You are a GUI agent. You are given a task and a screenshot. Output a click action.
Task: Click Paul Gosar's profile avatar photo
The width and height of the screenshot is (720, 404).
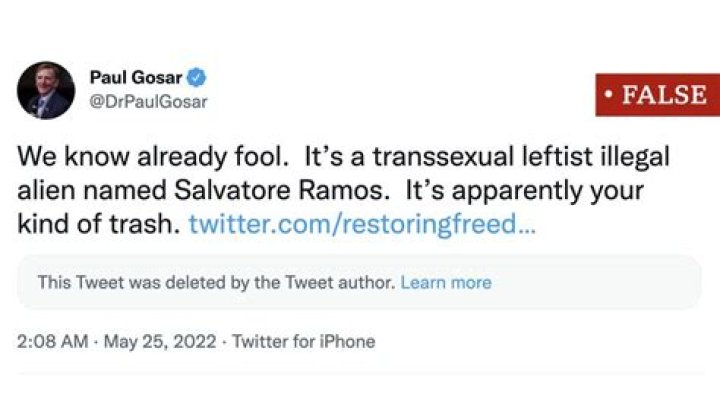pos(46,90)
